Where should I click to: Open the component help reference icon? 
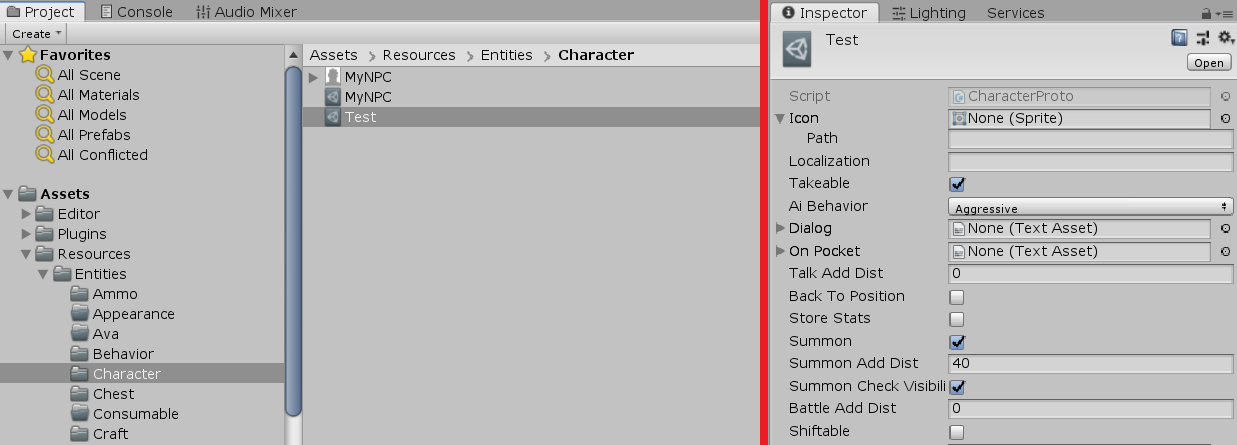pos(1180,38)
